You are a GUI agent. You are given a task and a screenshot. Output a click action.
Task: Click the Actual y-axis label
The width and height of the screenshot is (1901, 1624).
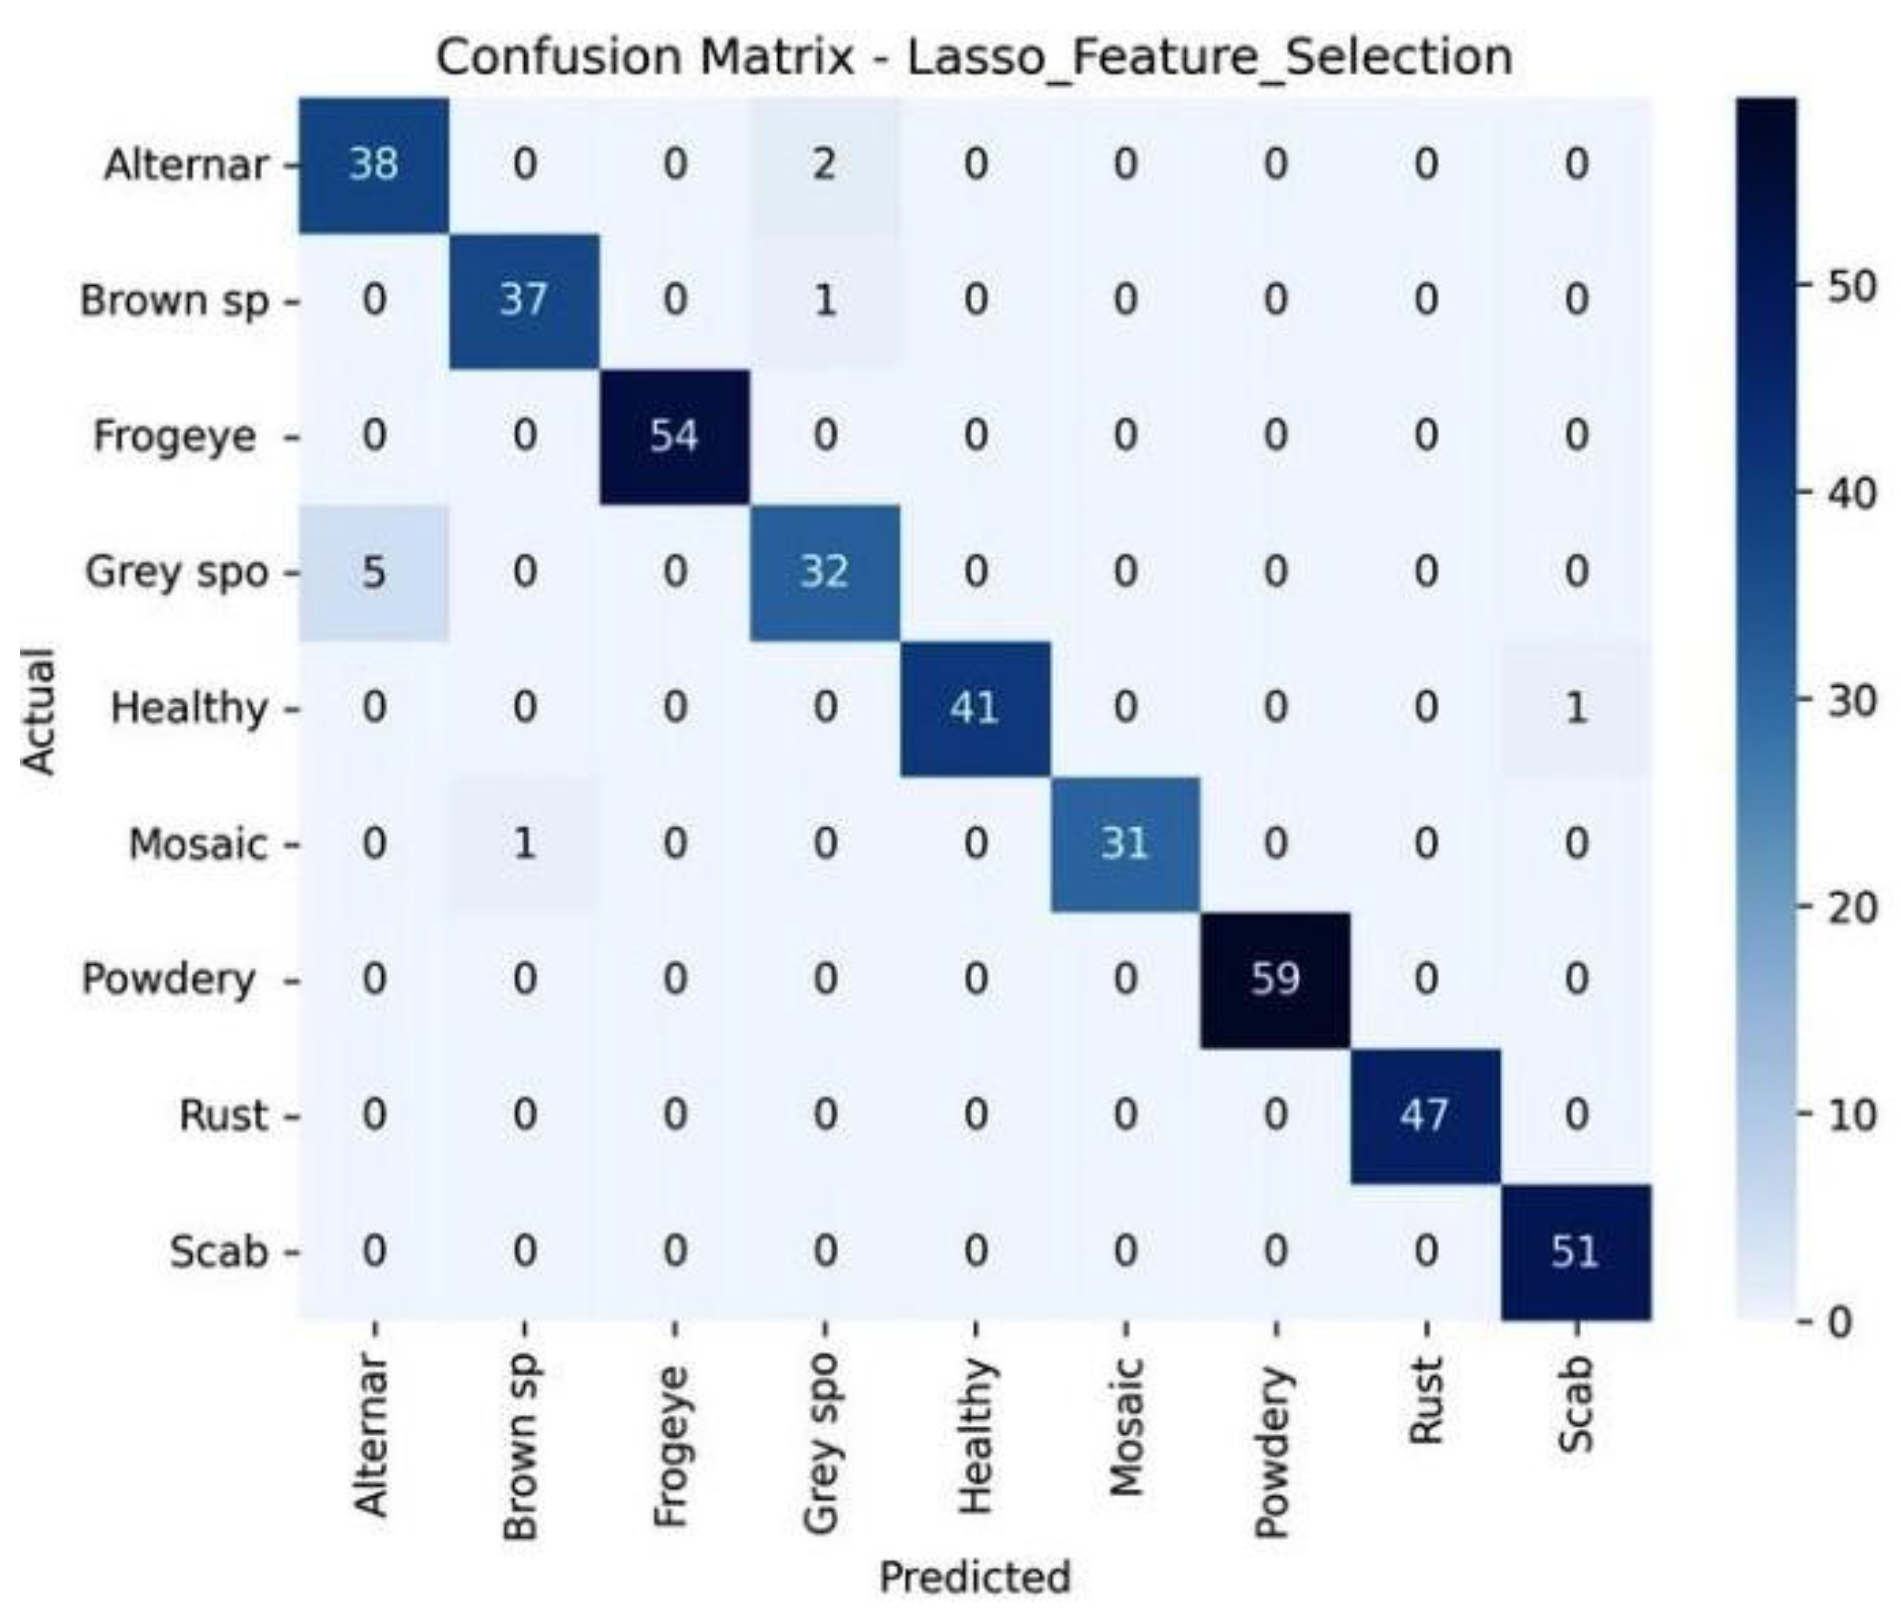click(x=40, y=710)
